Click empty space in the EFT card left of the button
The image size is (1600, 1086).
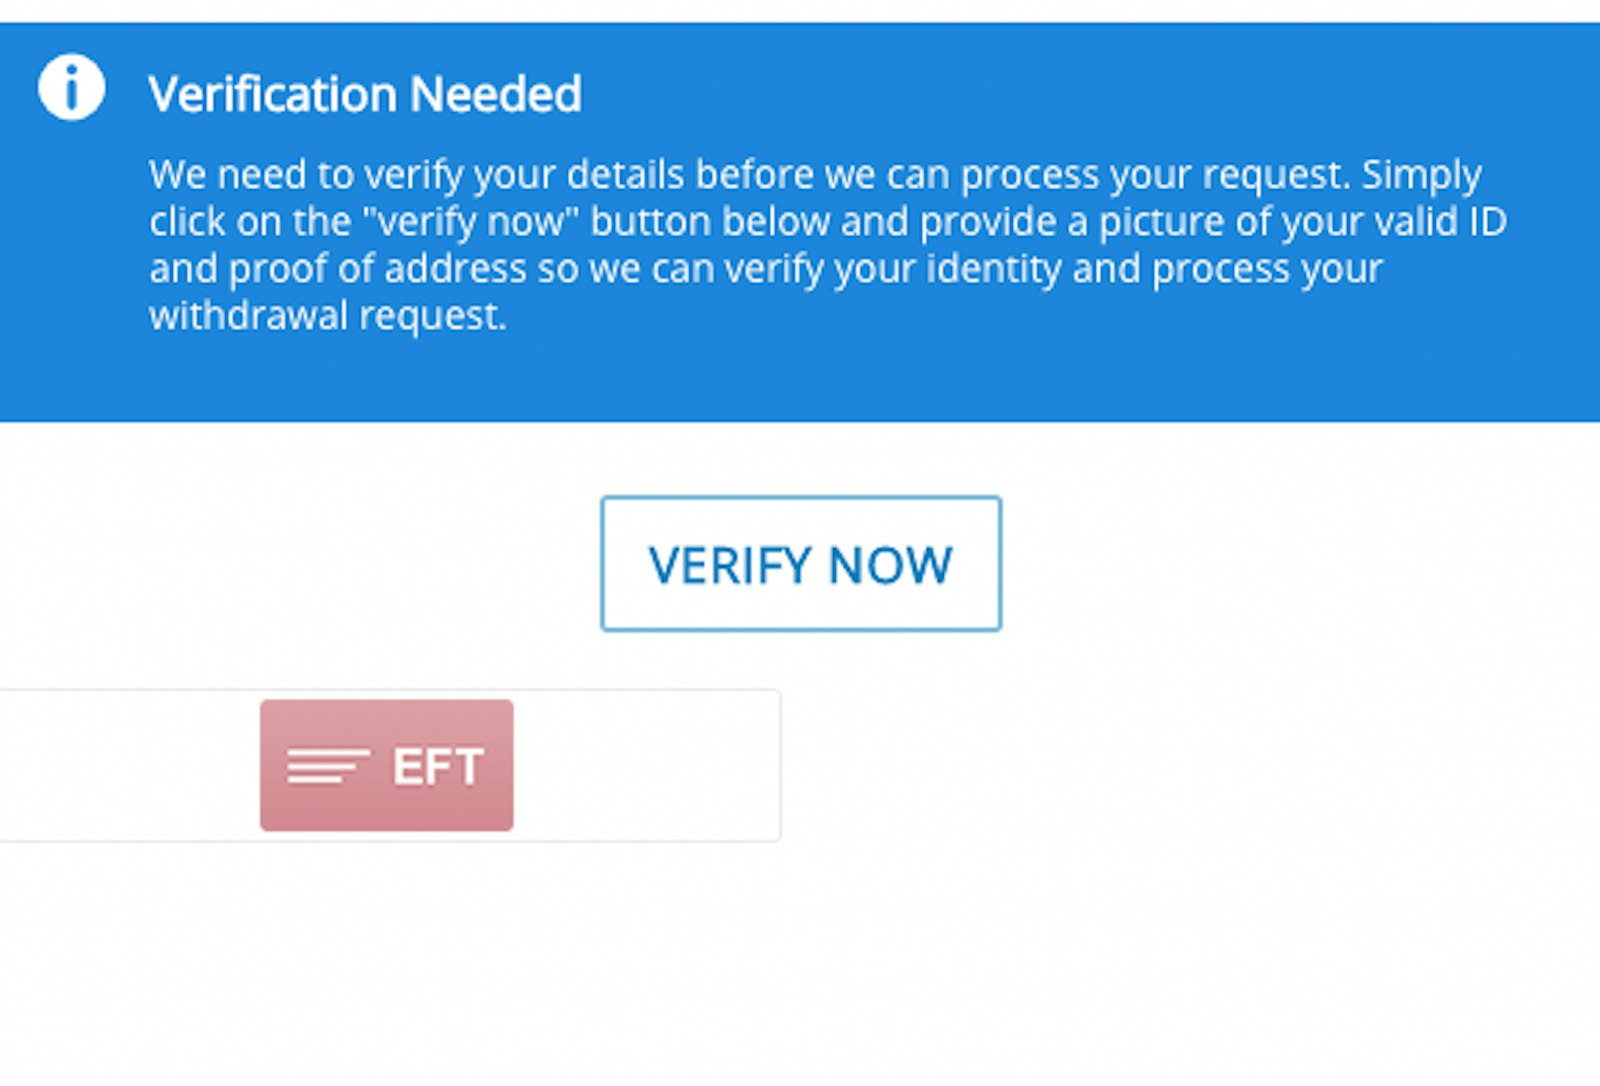pyautogui.click(x=128, y=766)
